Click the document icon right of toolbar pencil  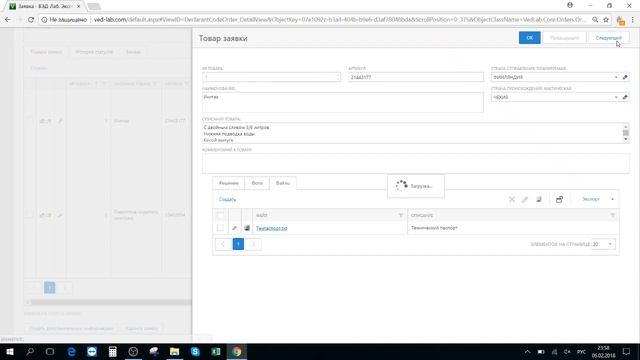pos(539,199)
